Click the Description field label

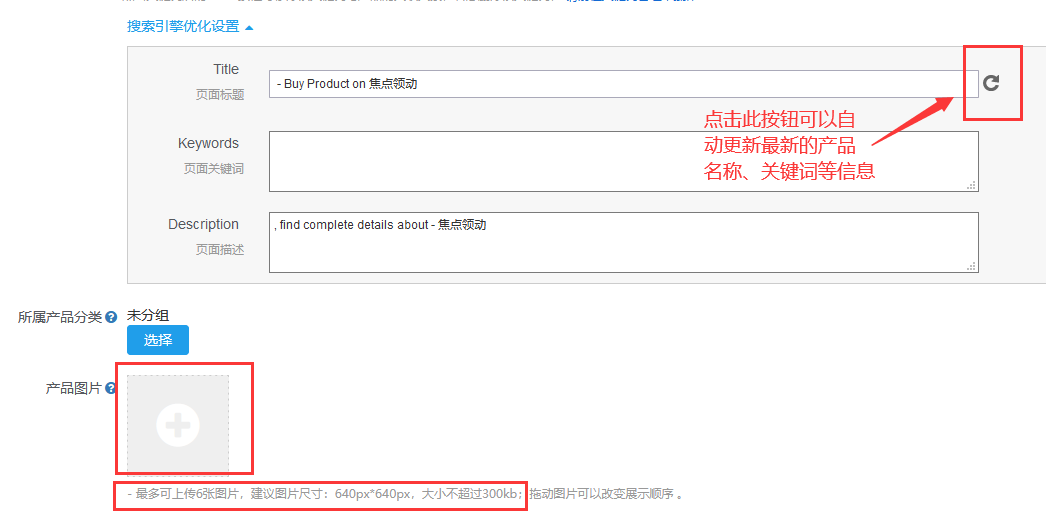click(203, 224)
